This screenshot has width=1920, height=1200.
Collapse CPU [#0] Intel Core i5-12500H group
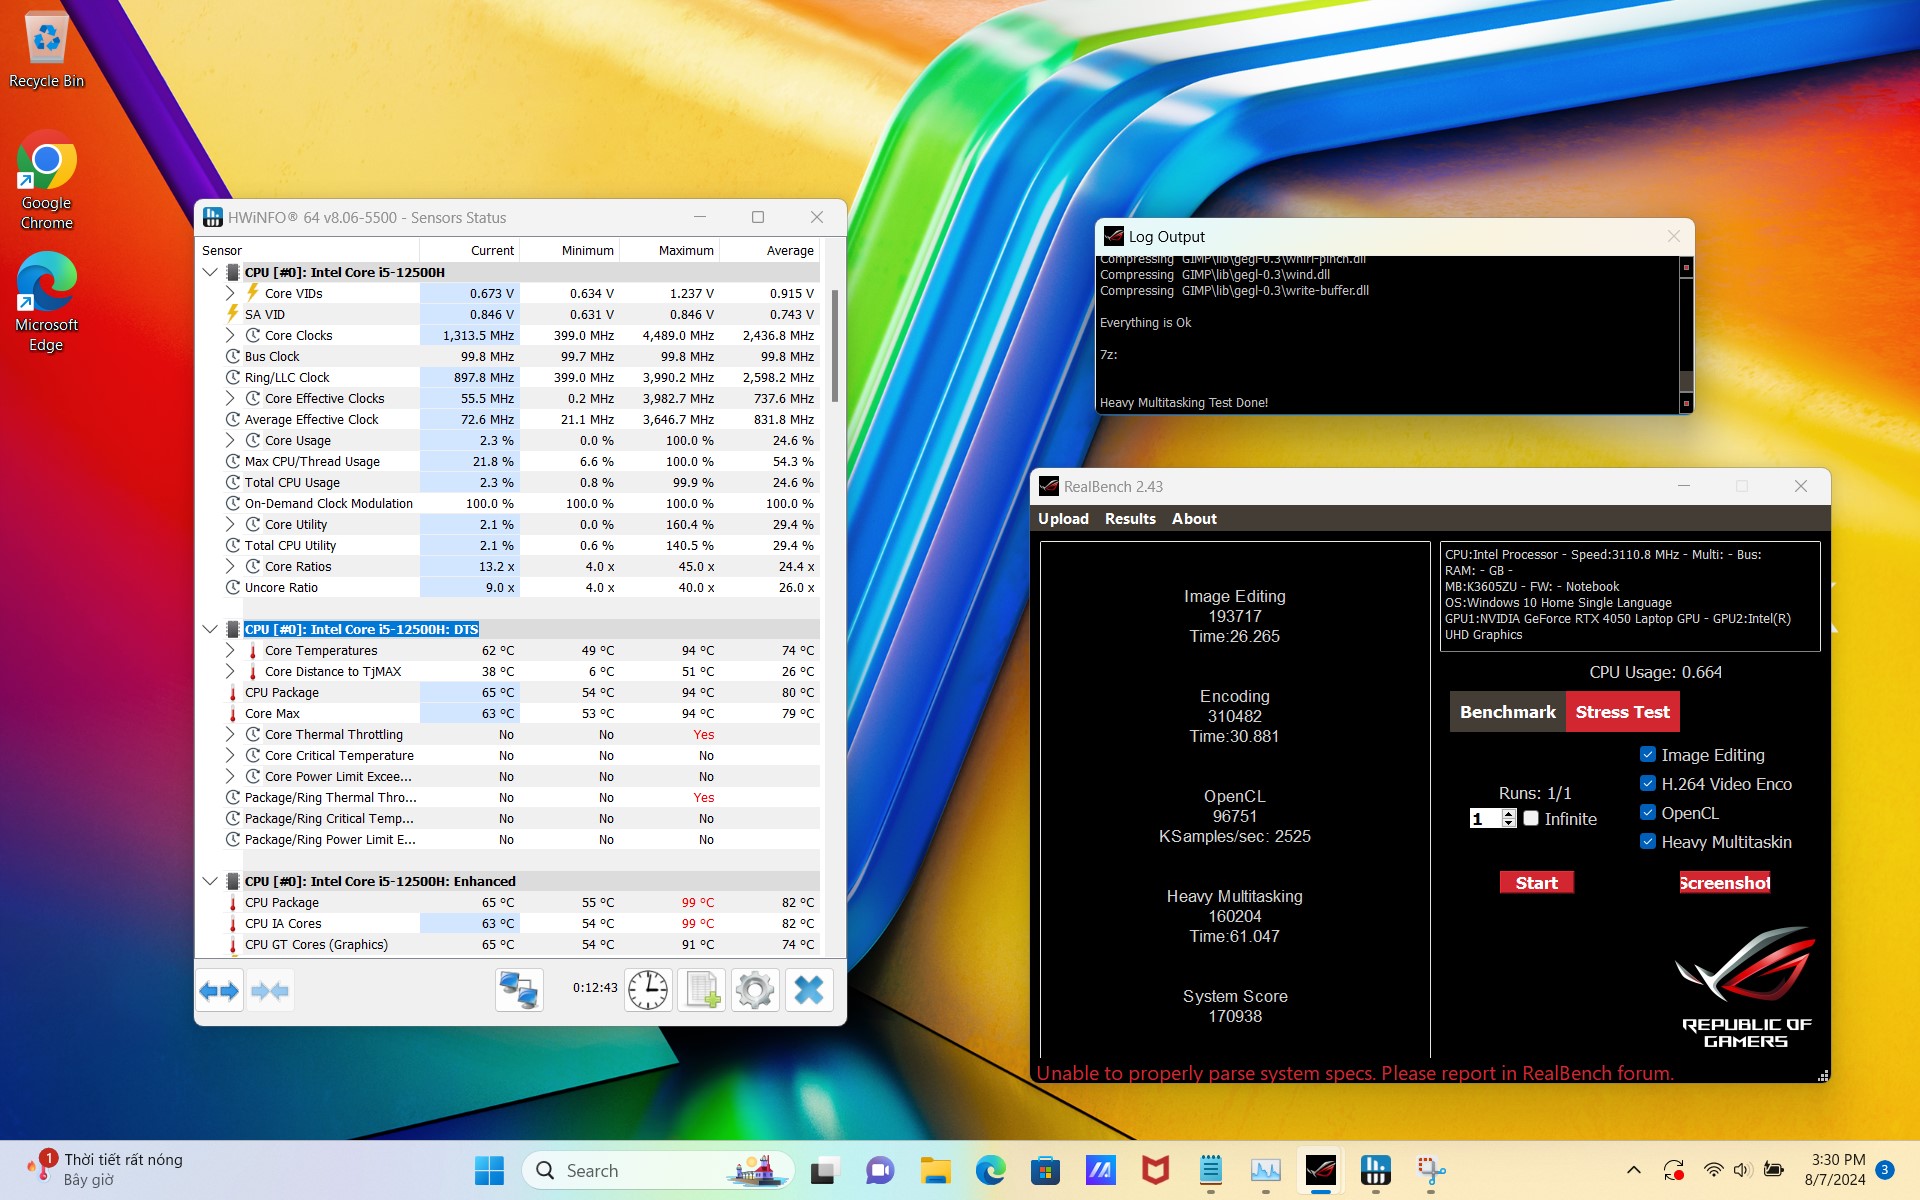pos(210,272)
